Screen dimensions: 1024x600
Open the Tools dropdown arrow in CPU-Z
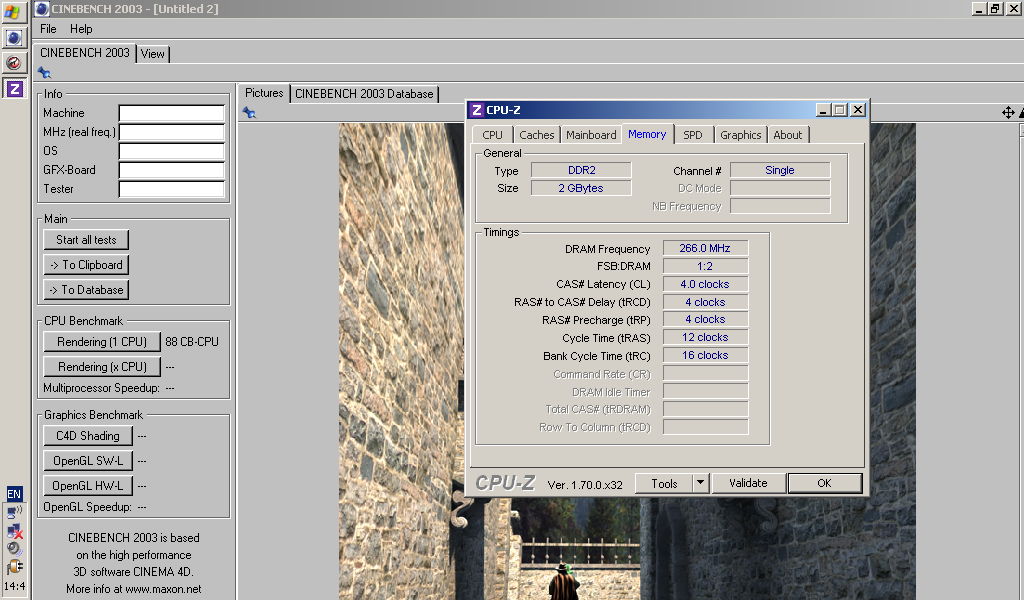[x=700, y=483]
